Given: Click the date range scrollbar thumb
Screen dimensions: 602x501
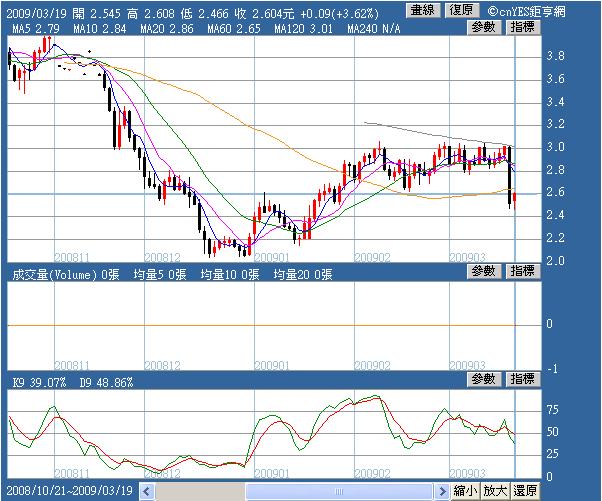Looking at the screenshot, I should click(x=339, y=491).
